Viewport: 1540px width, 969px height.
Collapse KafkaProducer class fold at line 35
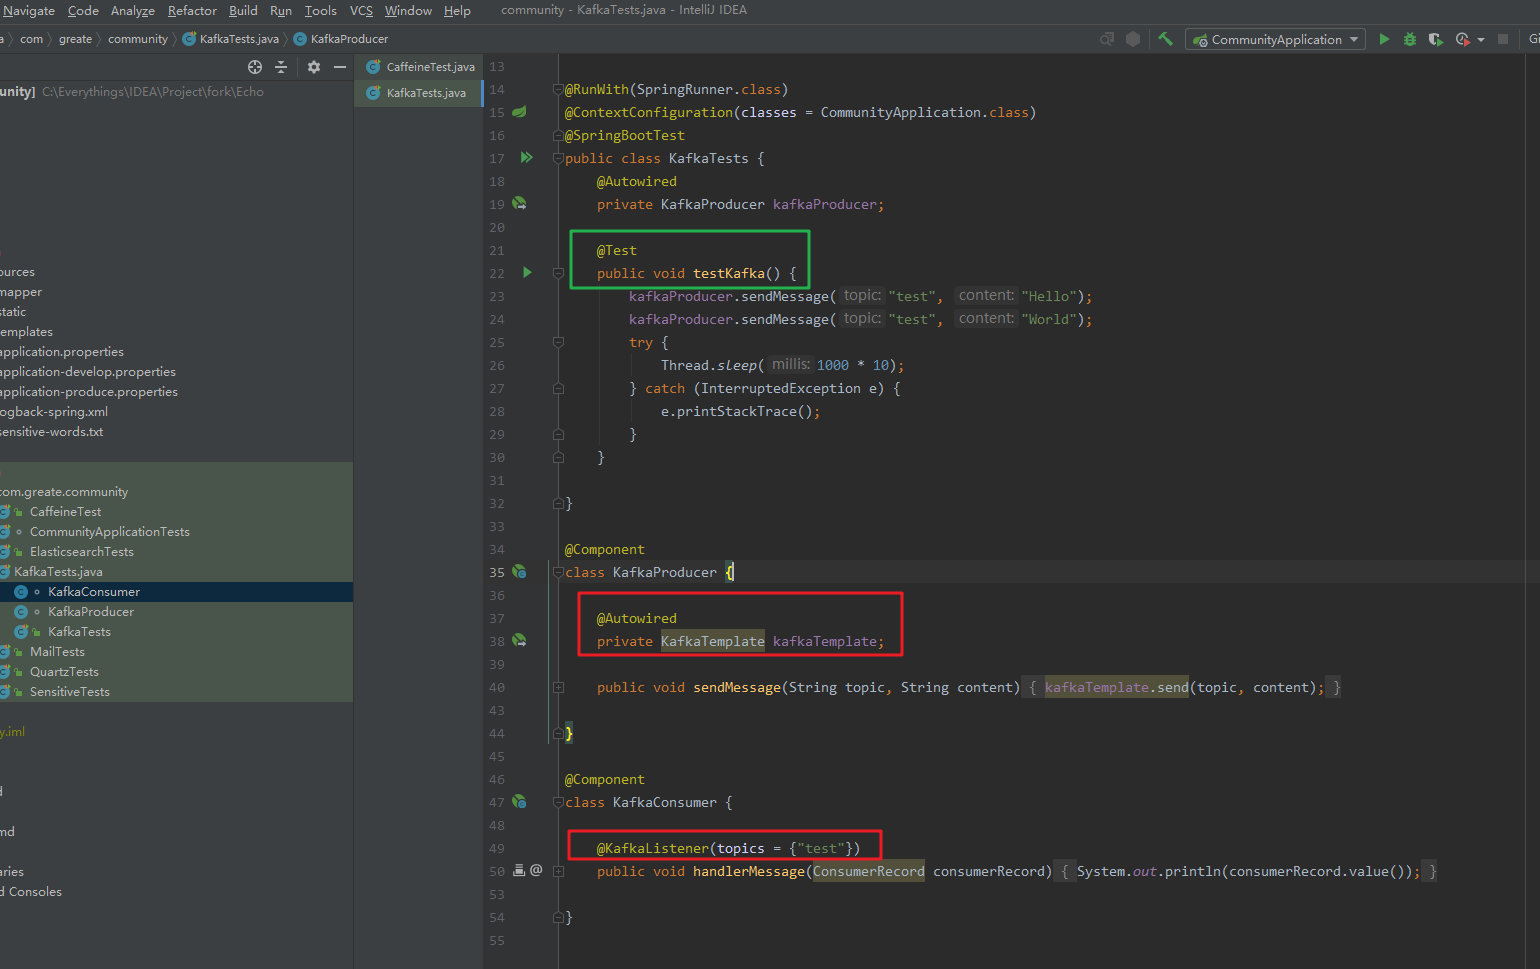tap(558, 572)
